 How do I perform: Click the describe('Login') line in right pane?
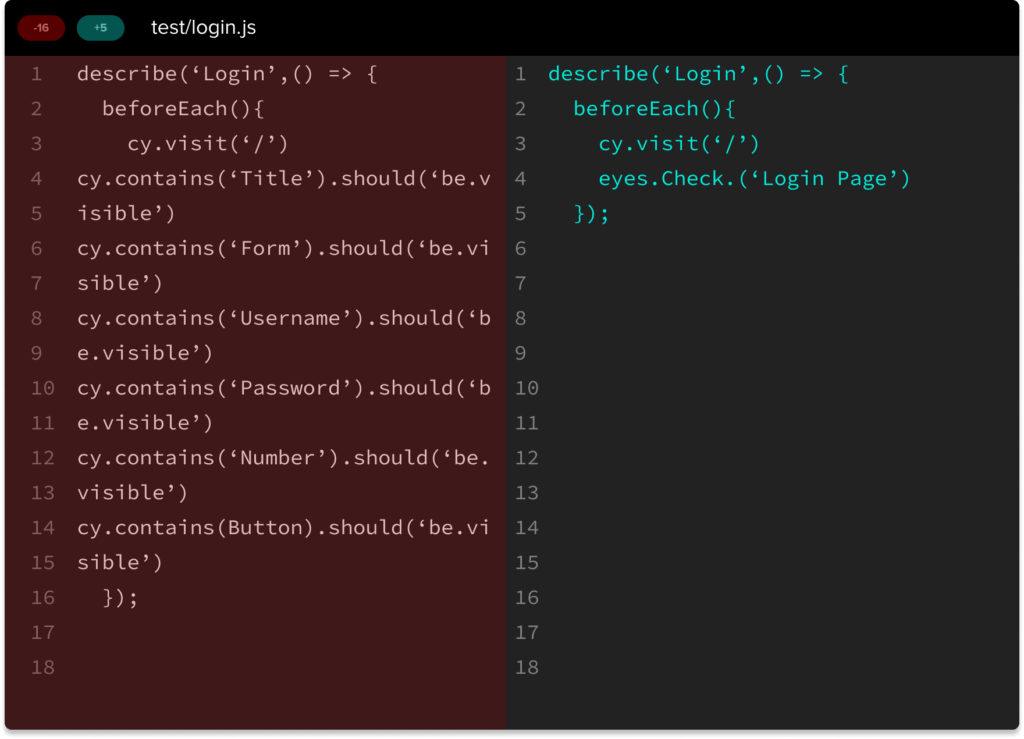[x=697, y=73]
